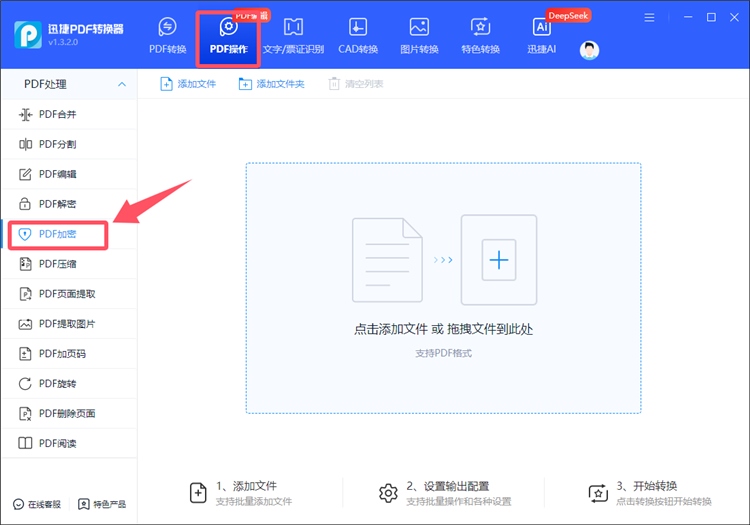
Task: Maximize the application window
Action: (711, 17)
